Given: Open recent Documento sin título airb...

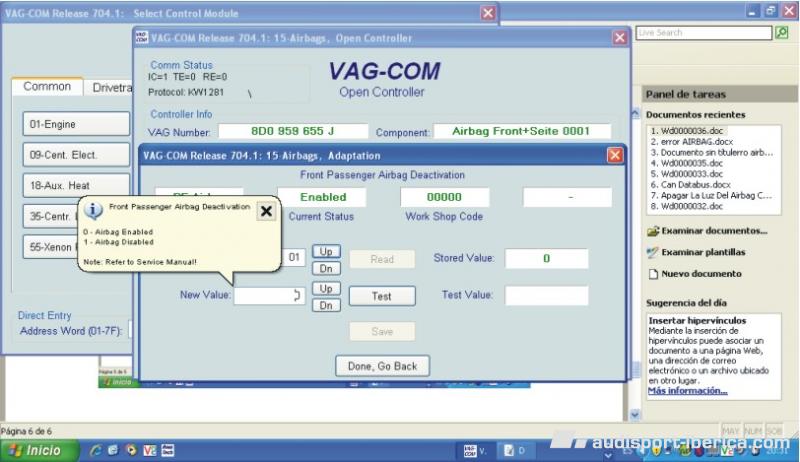Looking at the screenshot, I should tap(712, 152).
